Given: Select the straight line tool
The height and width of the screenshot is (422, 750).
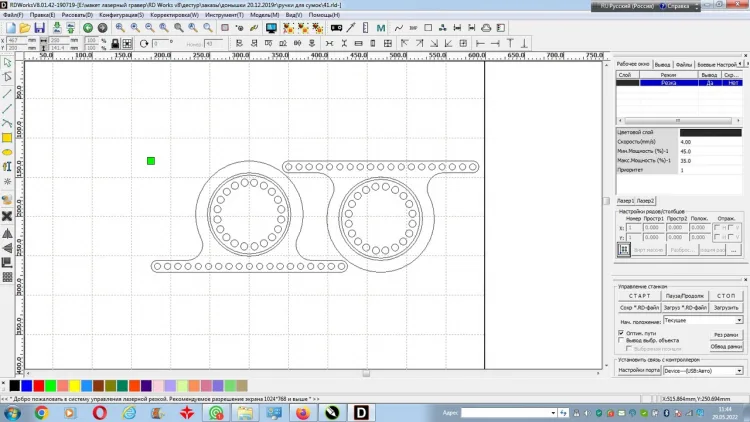Looking at the screenshot, I should [x=7, y=93].
